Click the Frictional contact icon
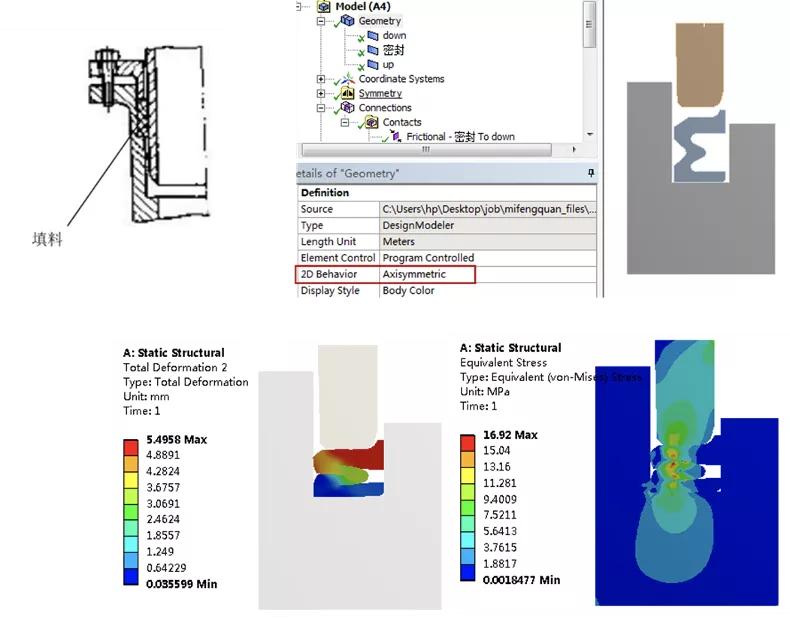 point(396,136)
